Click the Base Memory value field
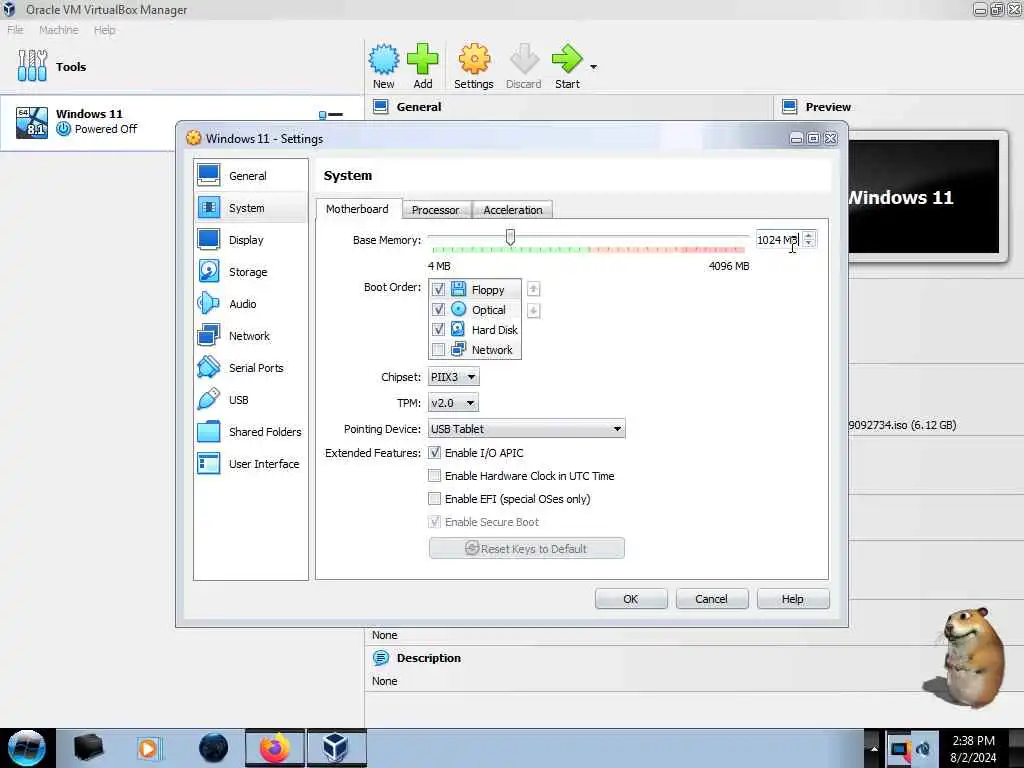Image resolution: width=1024 pixels, height=768 pixels. 778,240
